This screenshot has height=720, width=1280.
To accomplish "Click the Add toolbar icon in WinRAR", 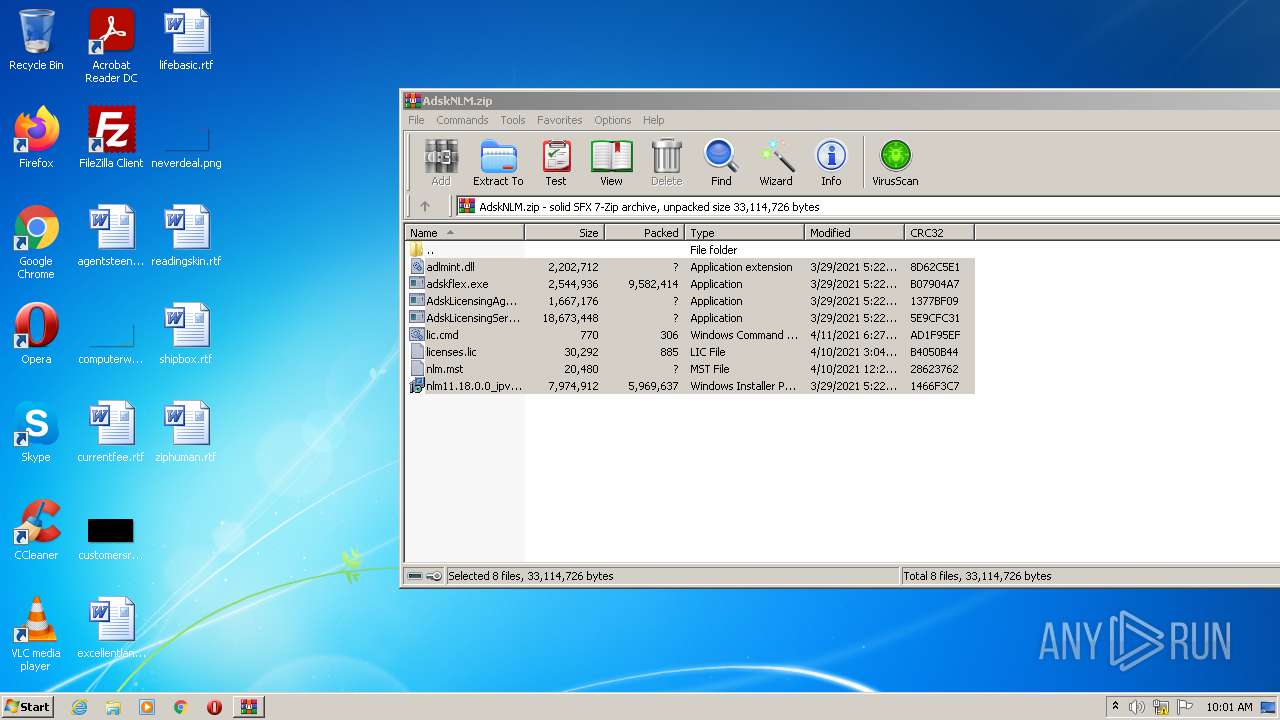I will 441,163.
